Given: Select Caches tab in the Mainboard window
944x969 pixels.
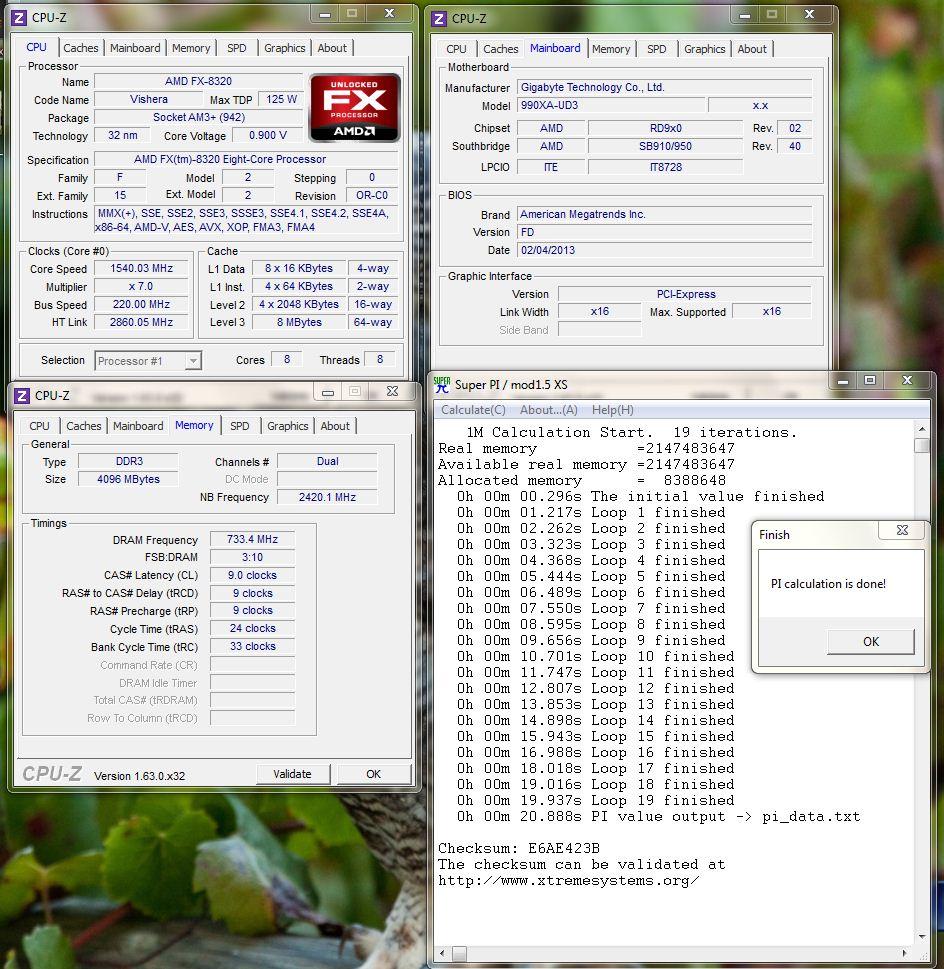Looking at the screenshot, I should coord(500,49).
